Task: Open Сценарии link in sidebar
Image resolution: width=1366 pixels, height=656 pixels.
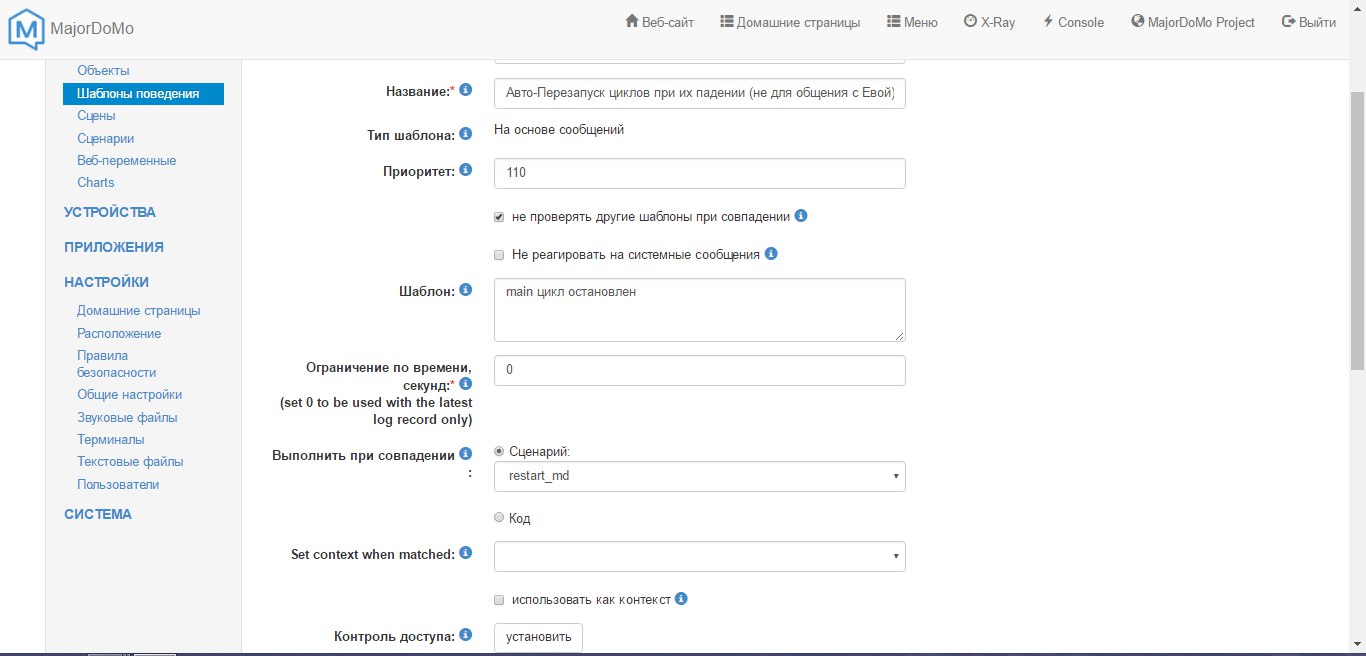Action: click(105, 138)
